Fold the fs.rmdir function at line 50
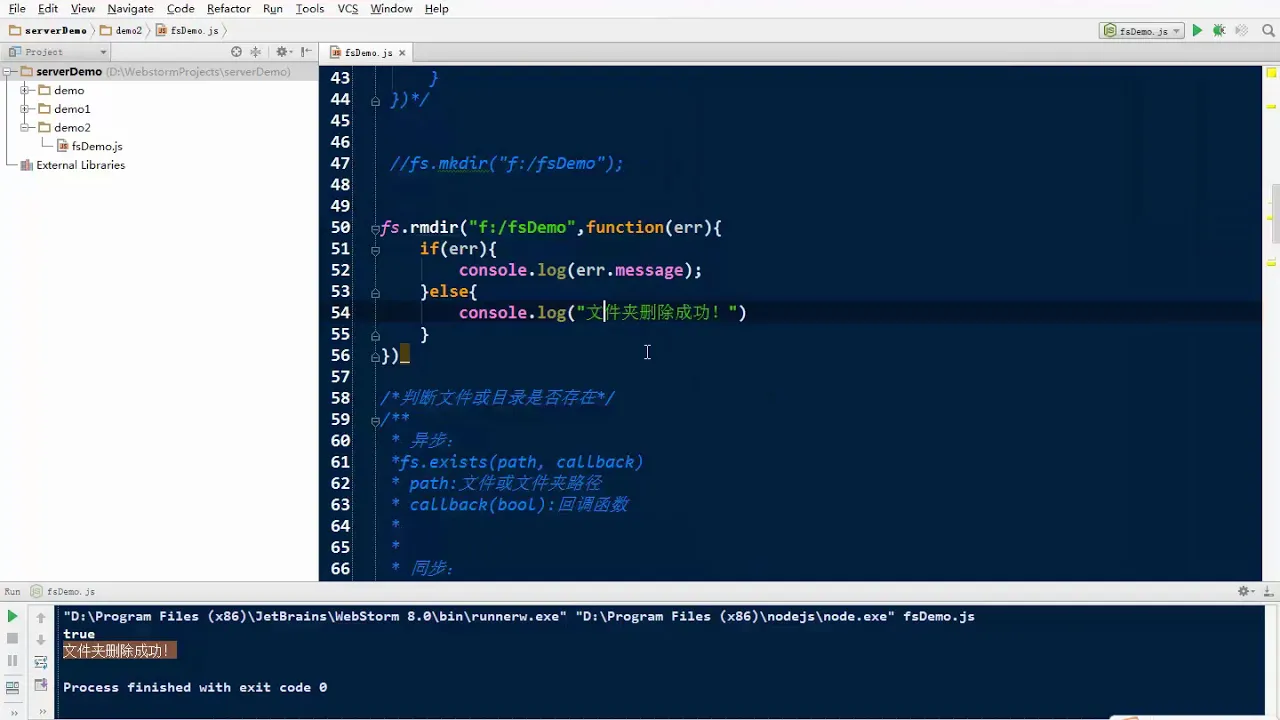This screenshot has height=720, width=1280. coord(375,228)
